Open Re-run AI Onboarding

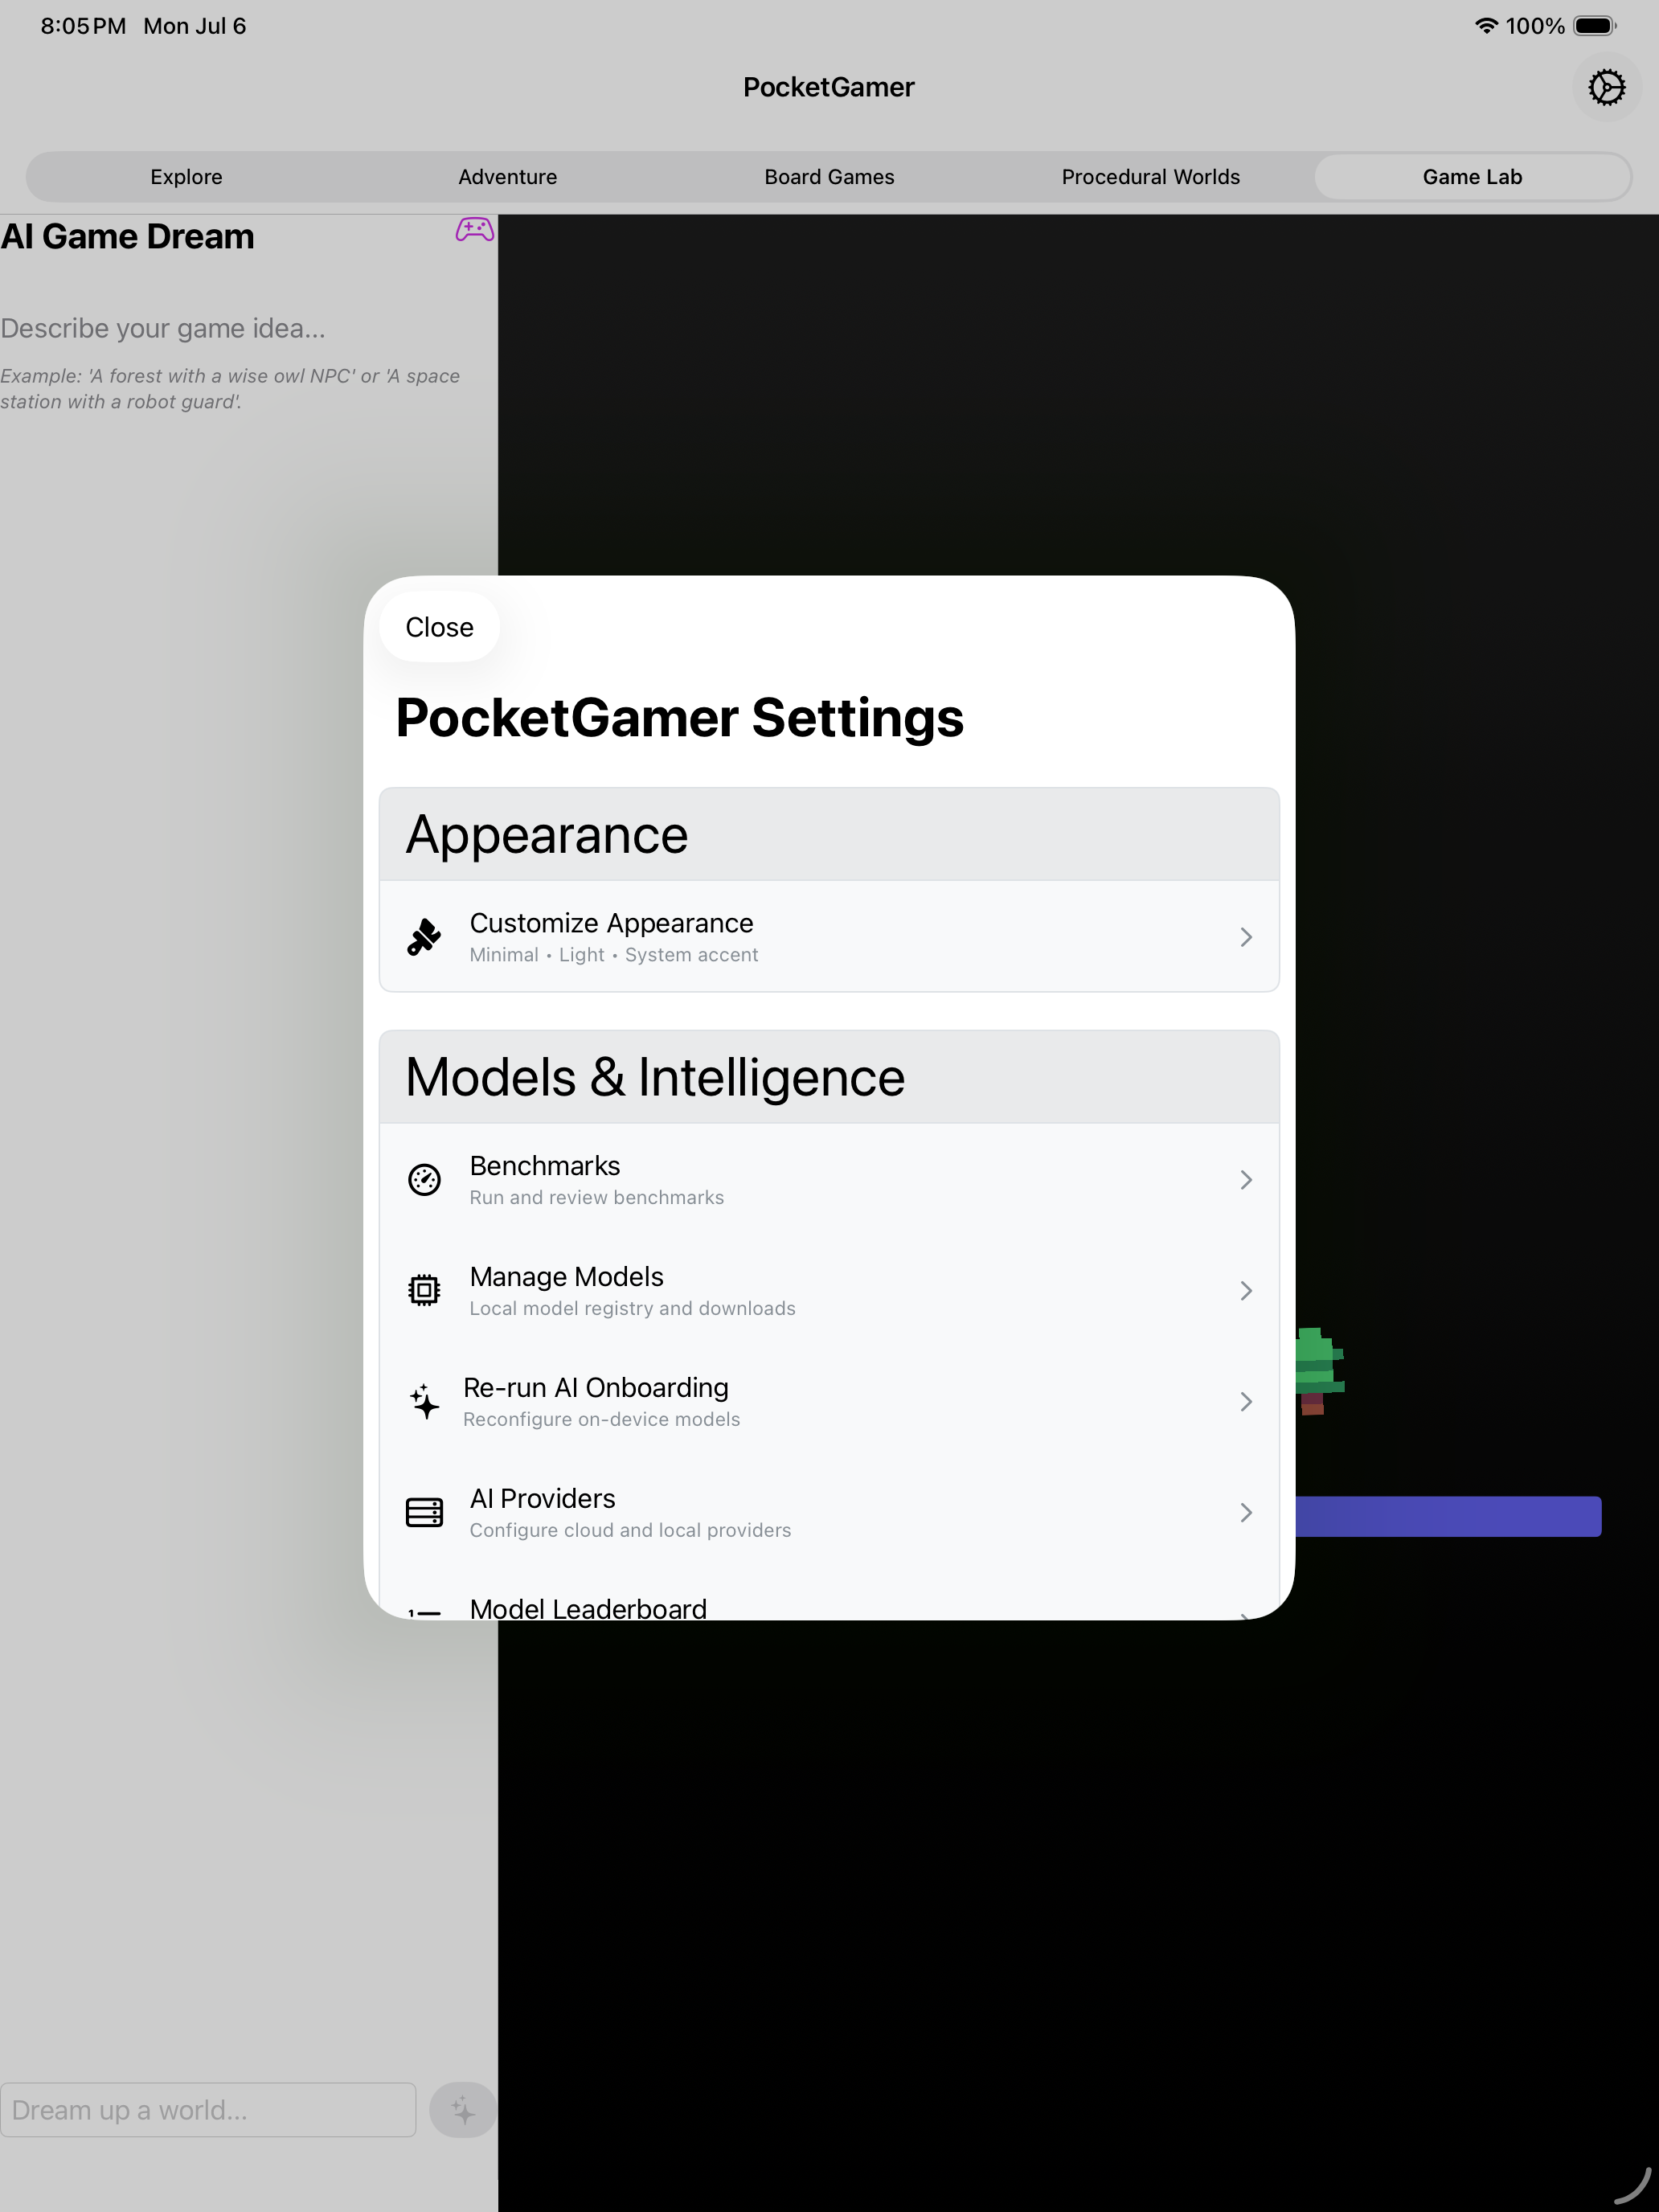[829, 1402]
